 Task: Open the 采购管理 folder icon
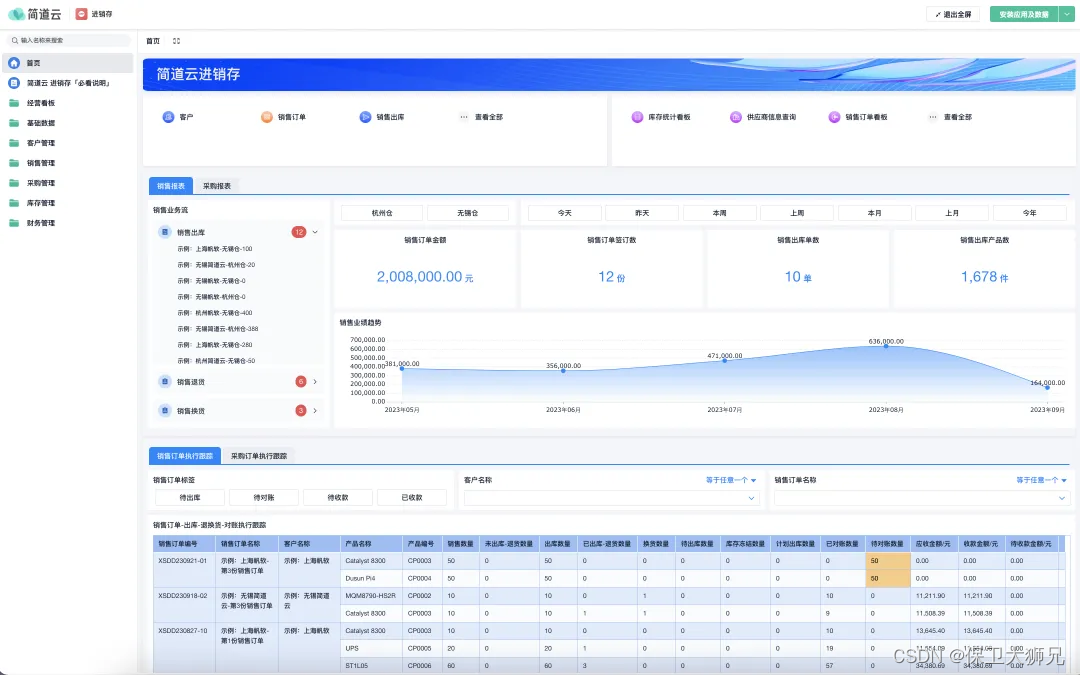(x=14, y=183)
